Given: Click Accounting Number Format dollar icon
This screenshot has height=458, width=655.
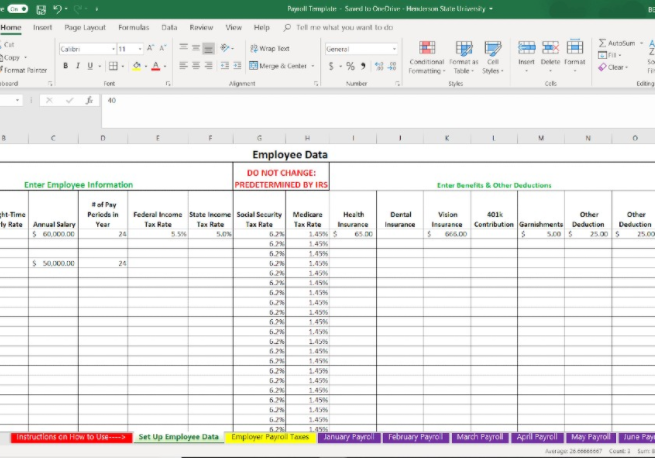Looking at the screenshot, I should point(331,66).
